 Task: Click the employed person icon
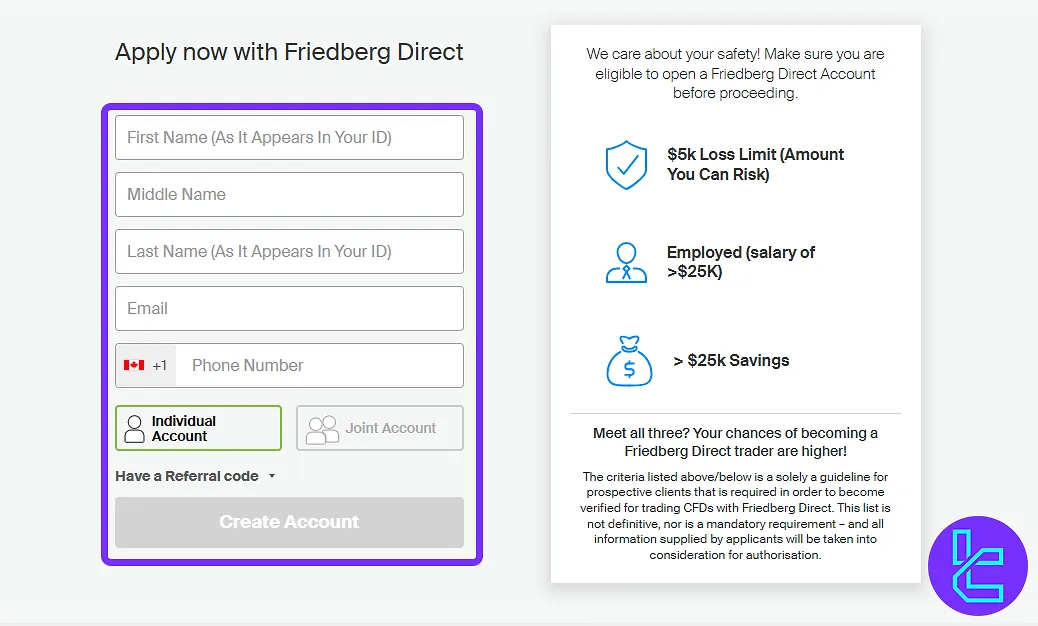coord(626,263)
